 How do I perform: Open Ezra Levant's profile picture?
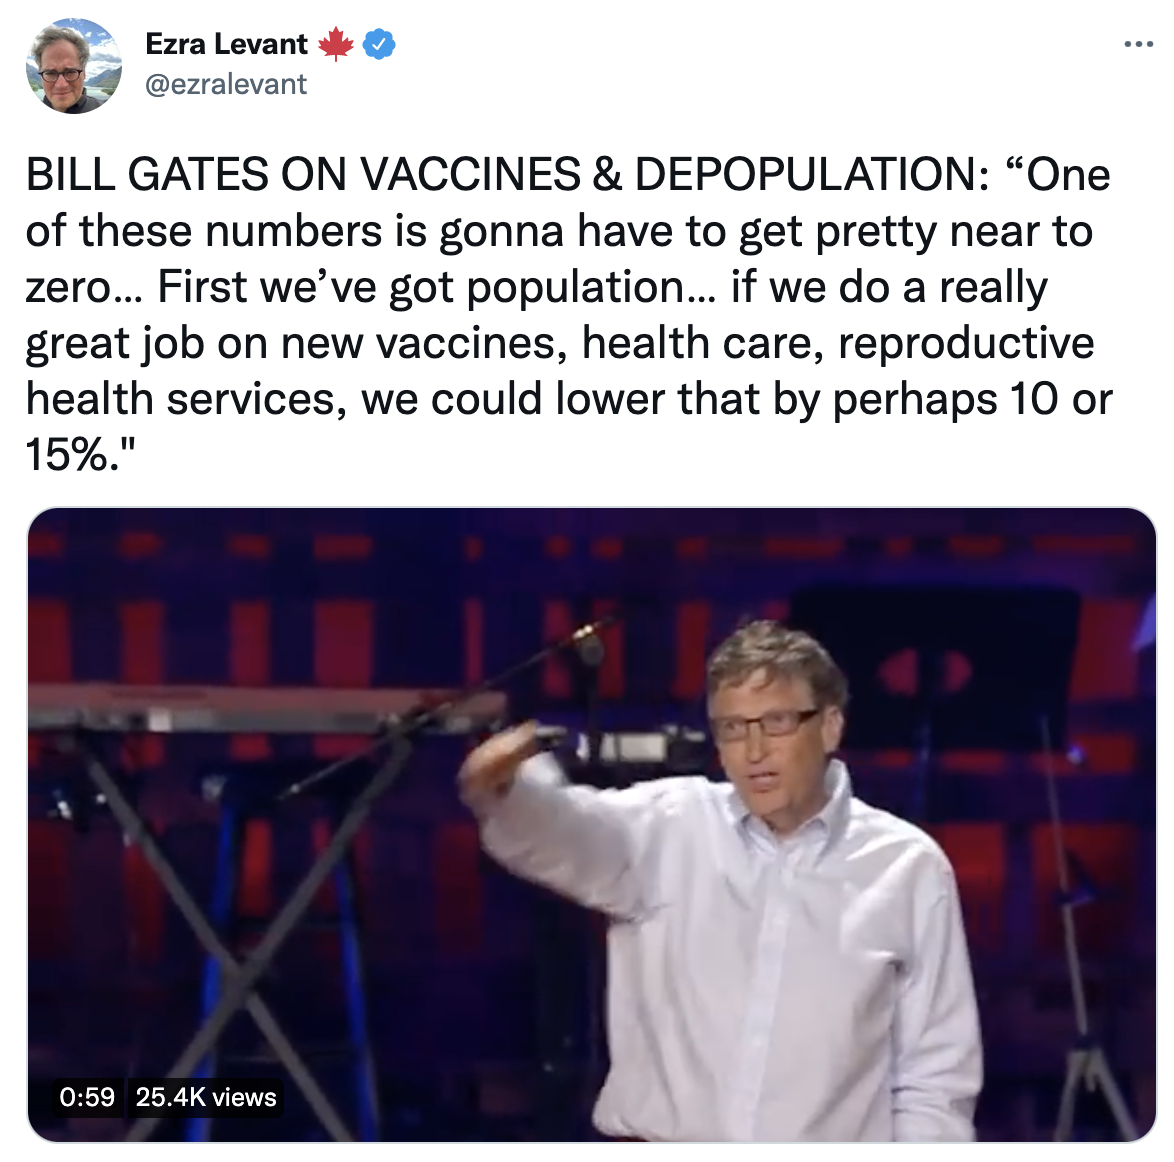73,66
